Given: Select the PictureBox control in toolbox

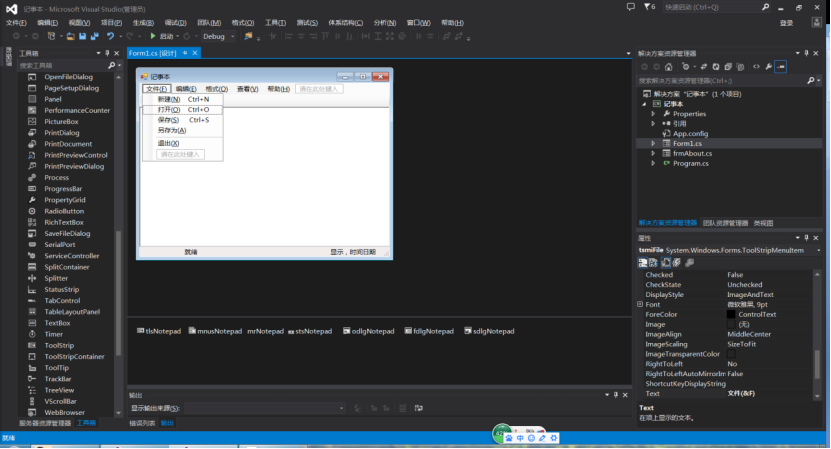Looking at the screenshot, I should [61, 121].
